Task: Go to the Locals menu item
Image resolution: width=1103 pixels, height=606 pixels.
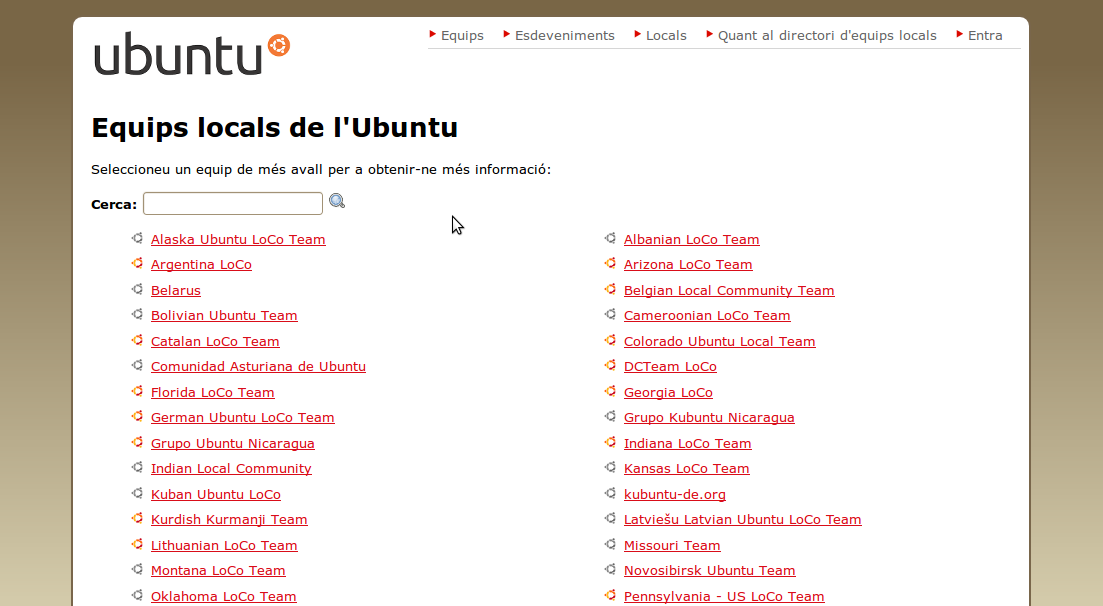Action: coord(666,35)
